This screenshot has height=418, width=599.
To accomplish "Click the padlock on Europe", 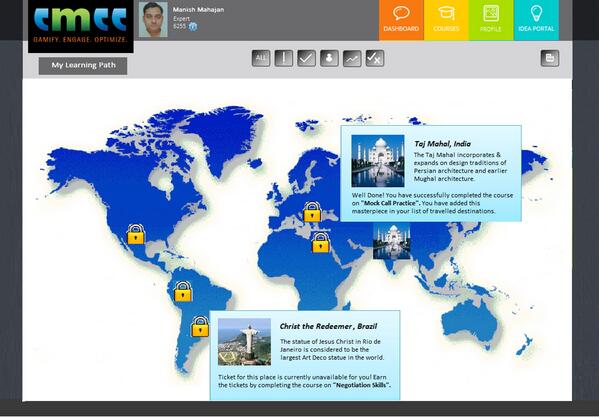I will (312, 212).
